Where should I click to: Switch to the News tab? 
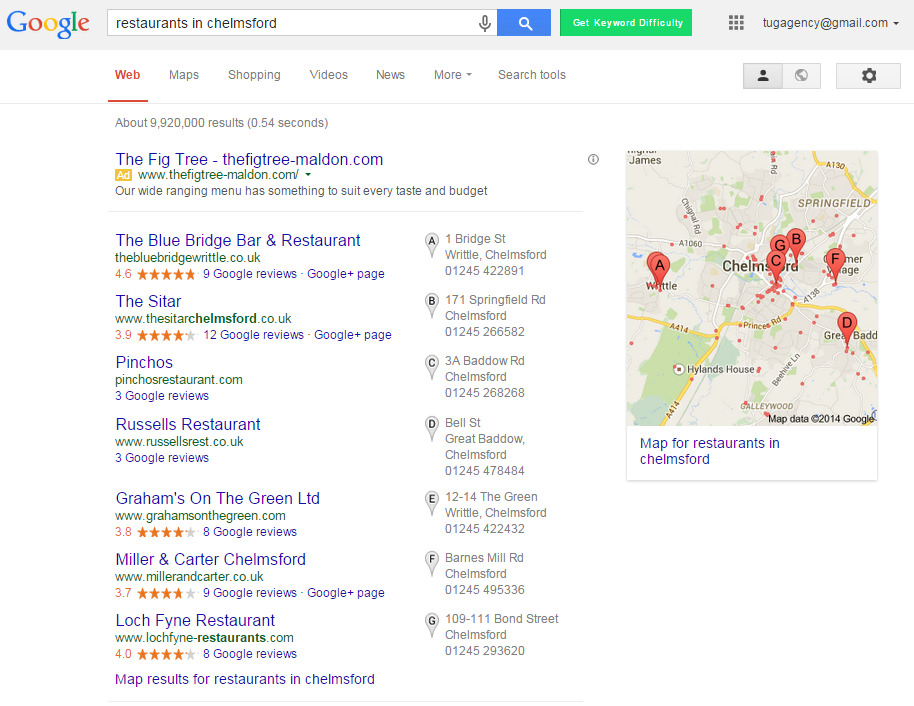(390, 75)
